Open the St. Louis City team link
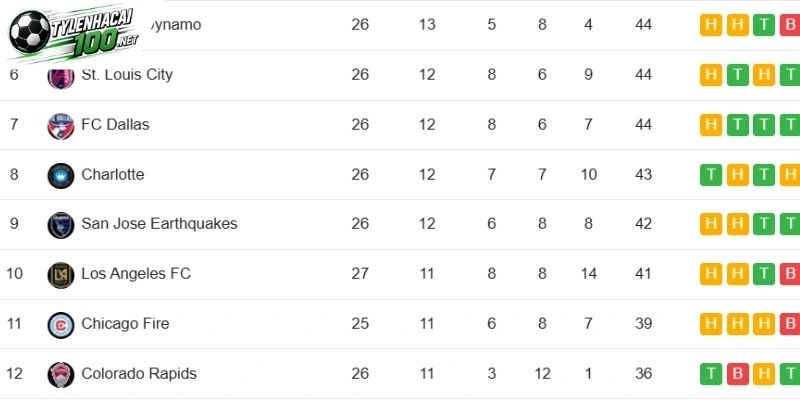 tap(127, 74)
